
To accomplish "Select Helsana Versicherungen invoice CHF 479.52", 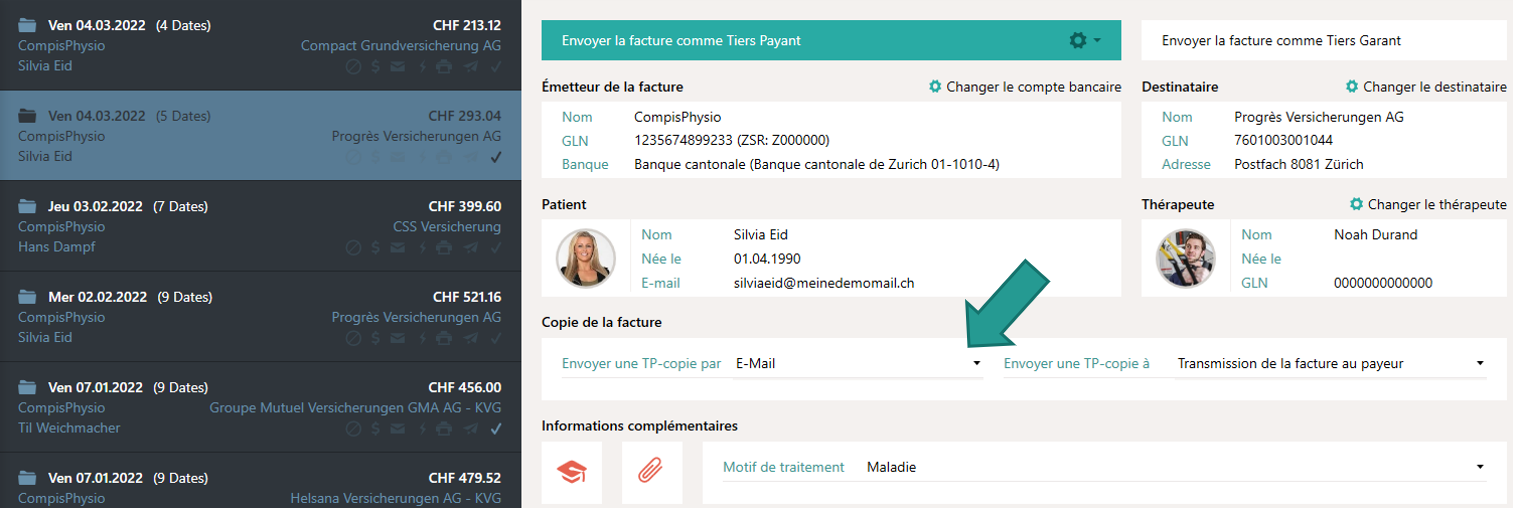I will [260, 481].
